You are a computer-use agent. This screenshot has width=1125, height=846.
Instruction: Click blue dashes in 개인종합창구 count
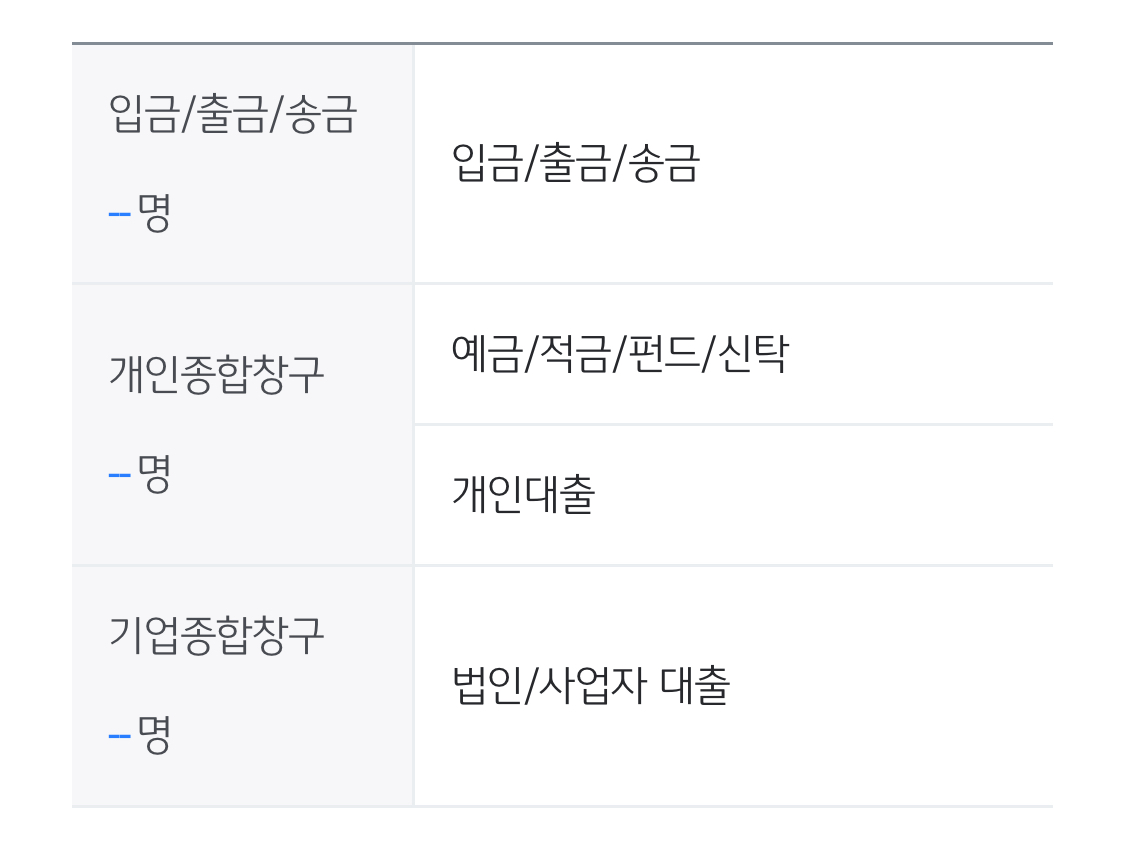point(120,474)
